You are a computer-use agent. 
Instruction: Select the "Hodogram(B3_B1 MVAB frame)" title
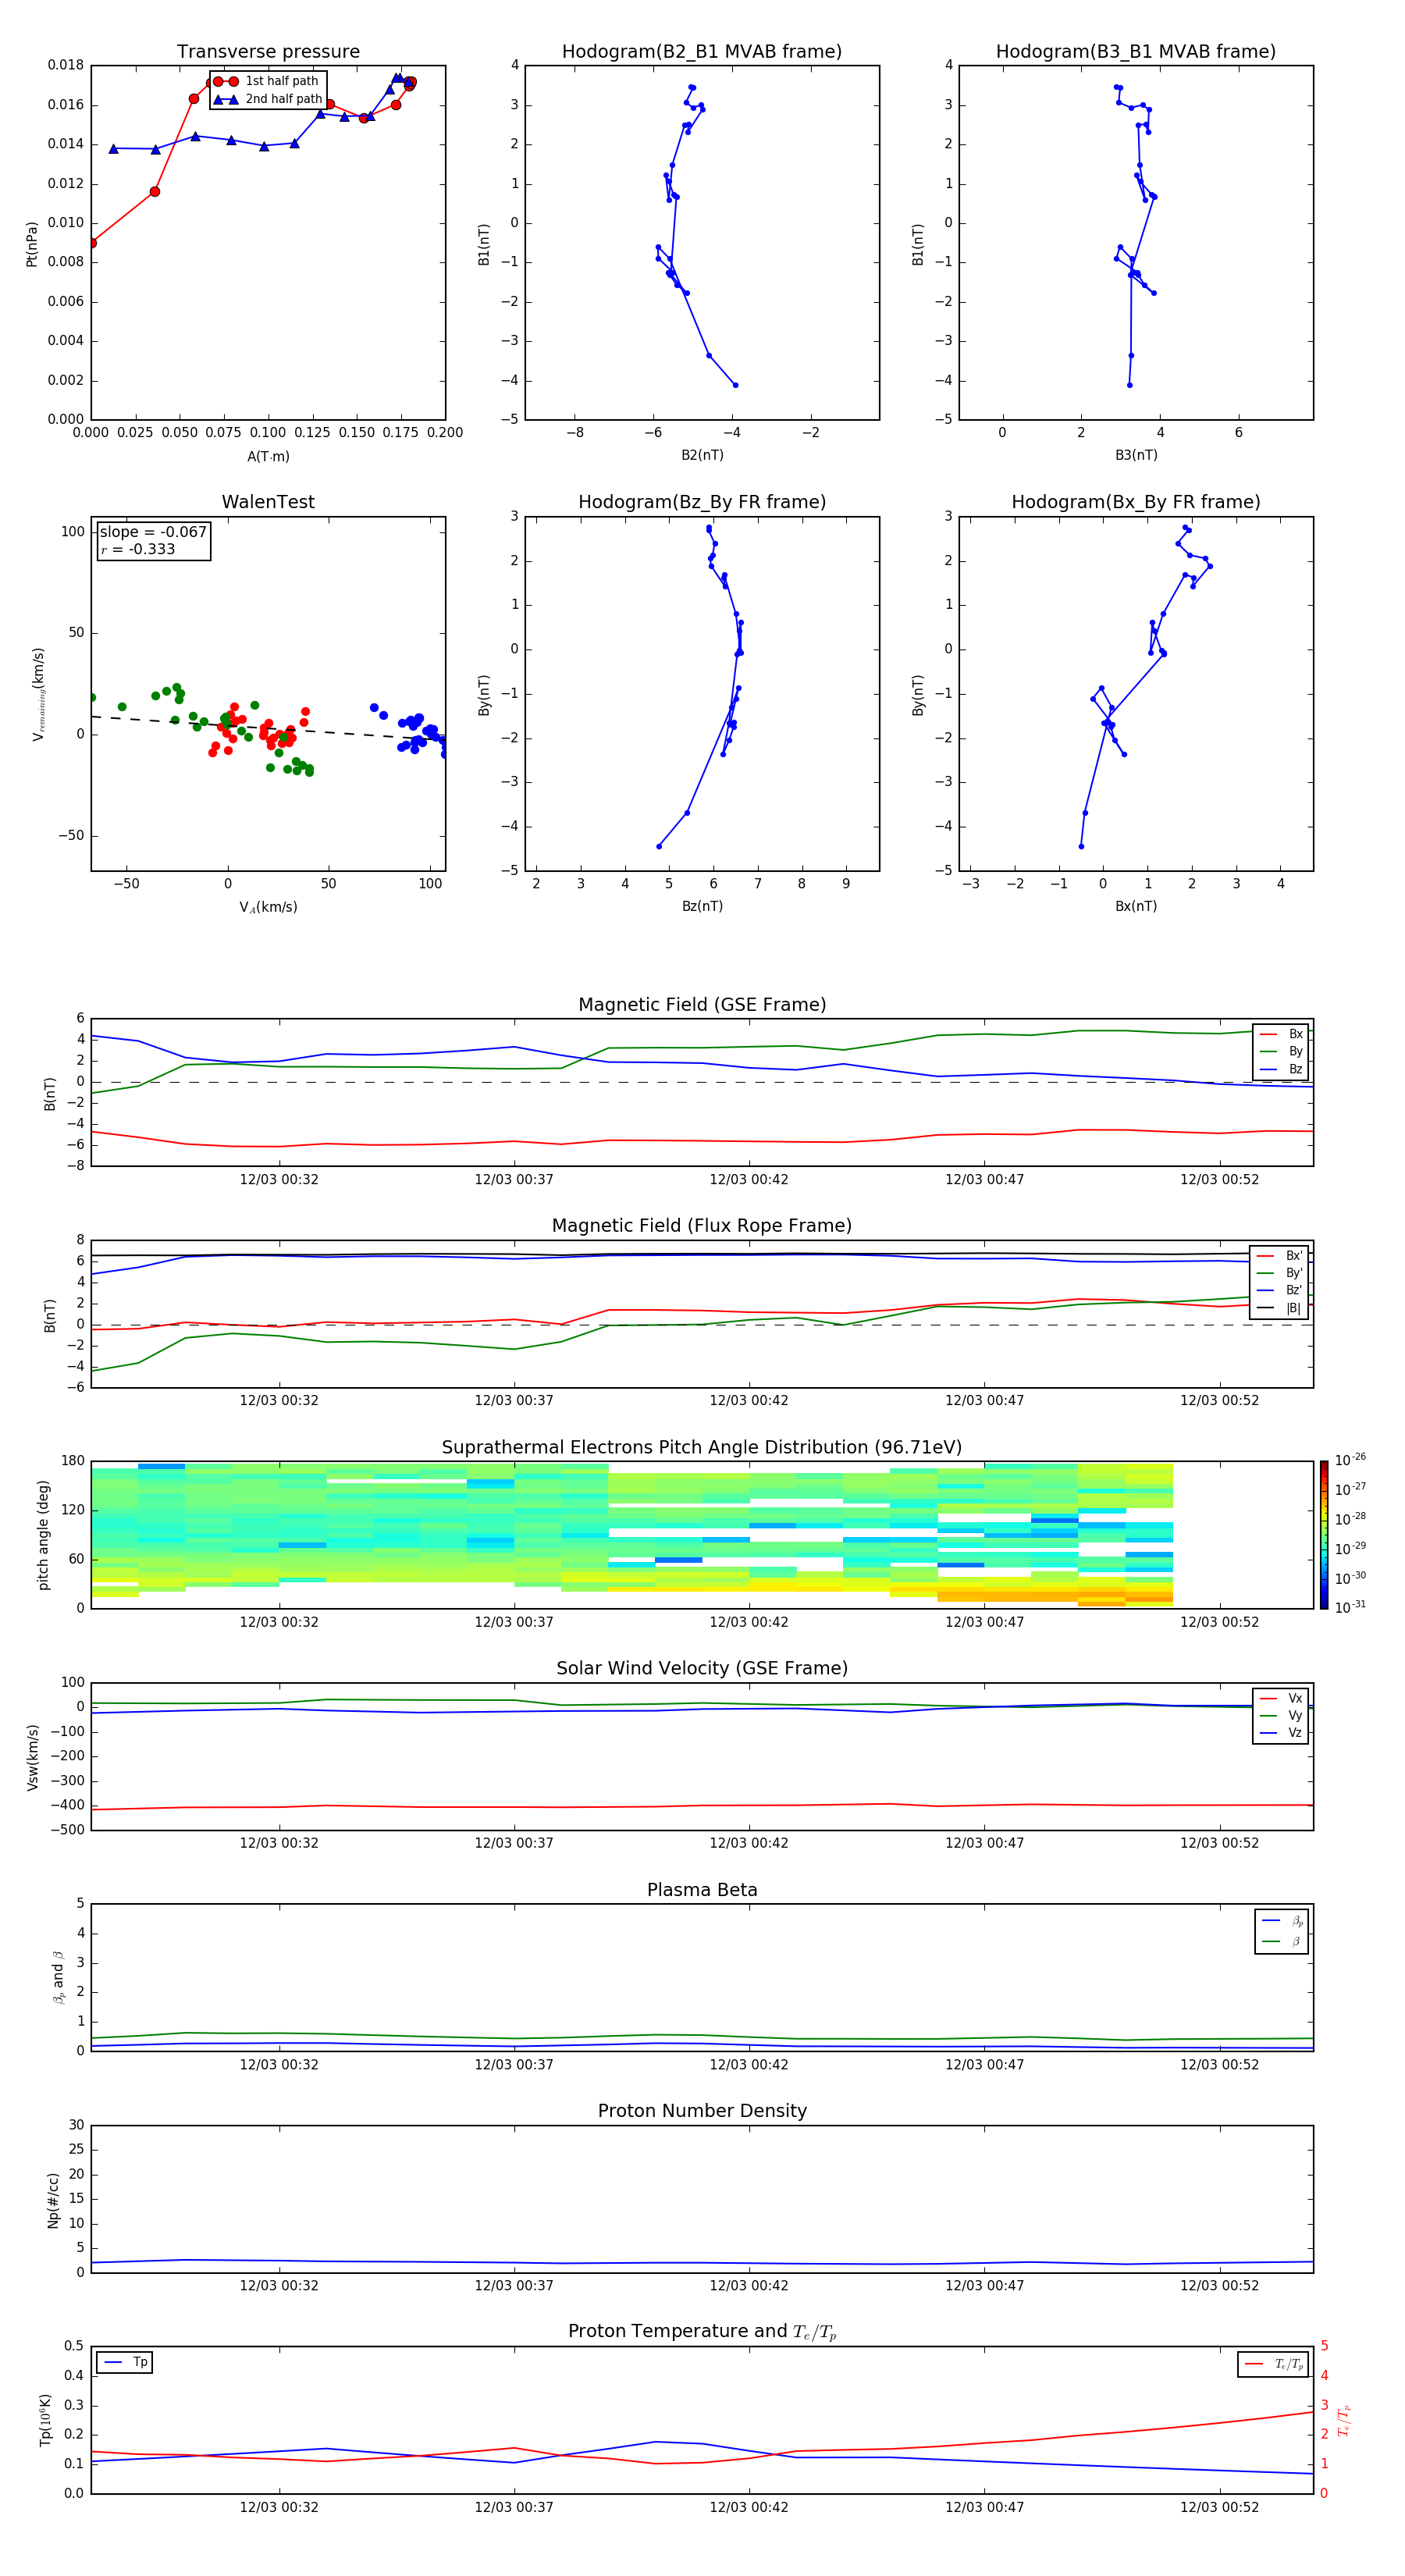[x=1136, y=52]
